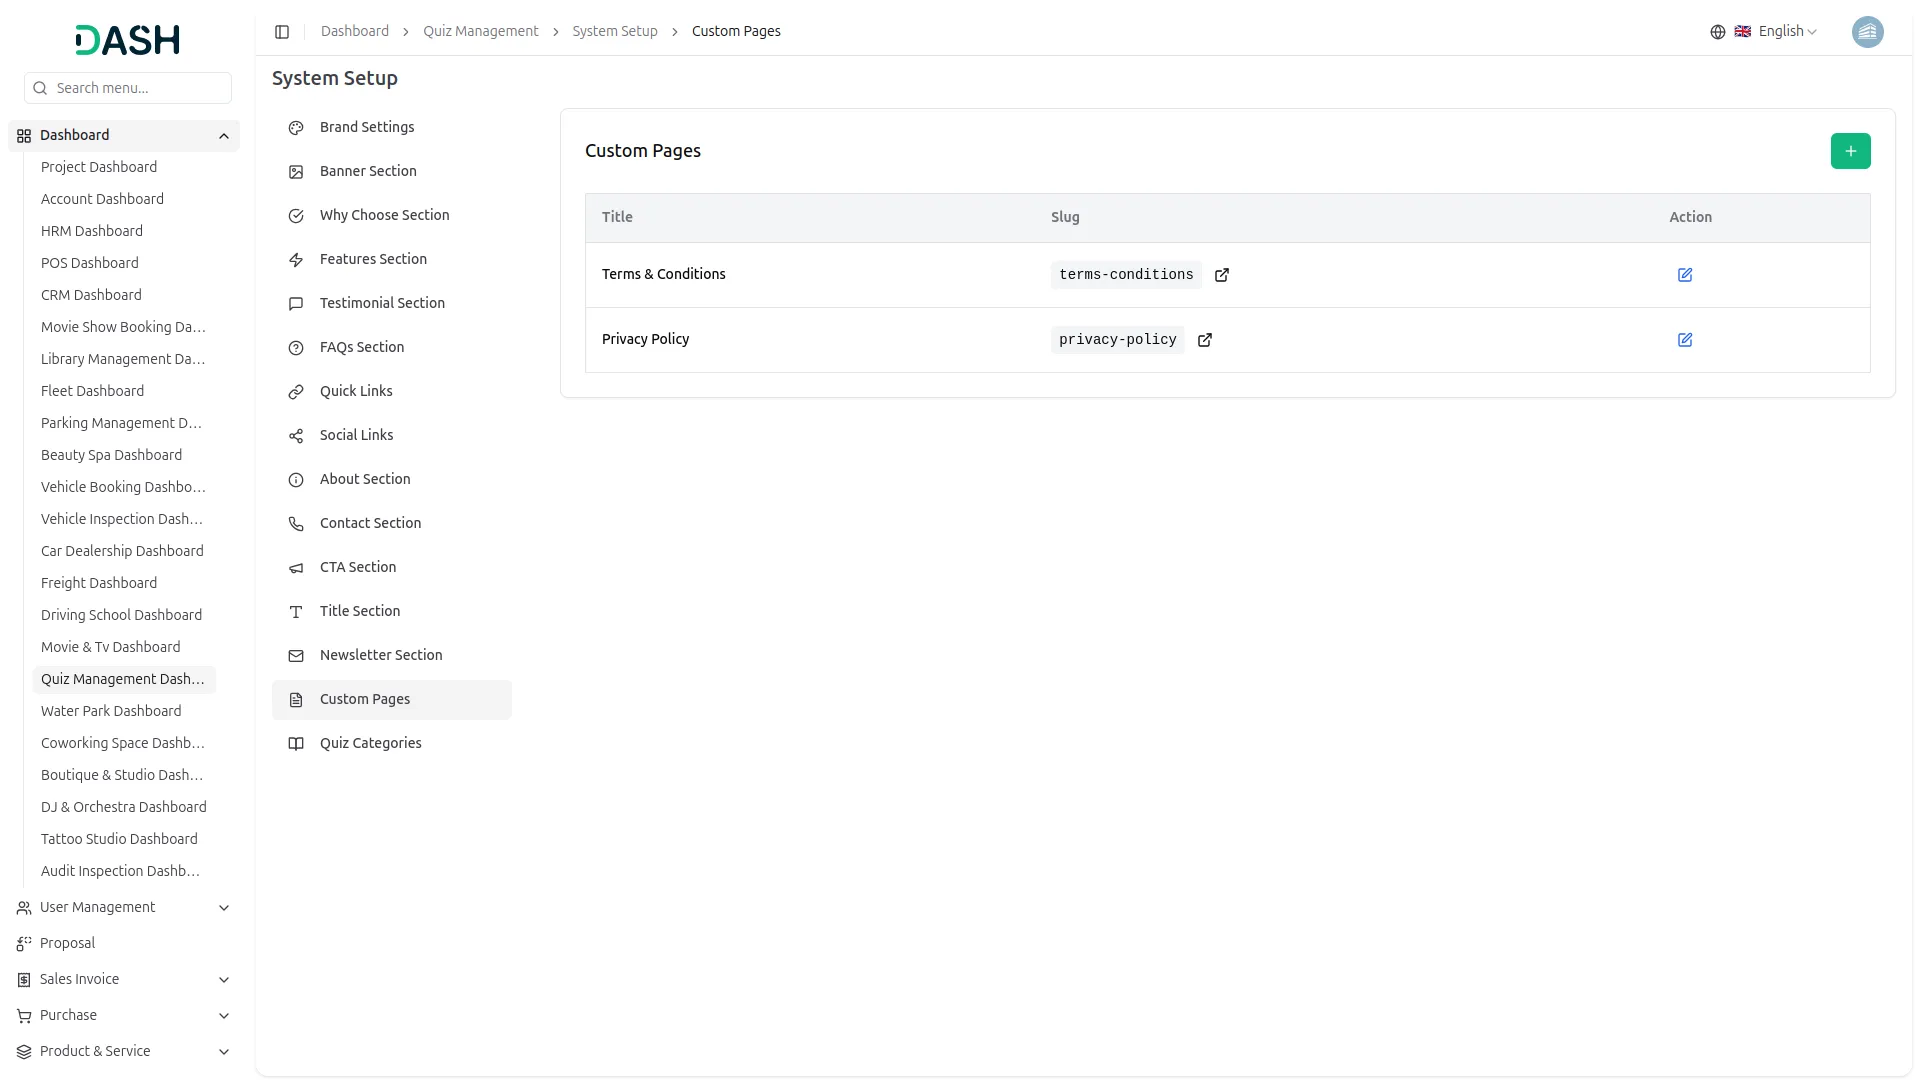Open Brand Settings section
1920x1080 pixels.
click(367, 127)
